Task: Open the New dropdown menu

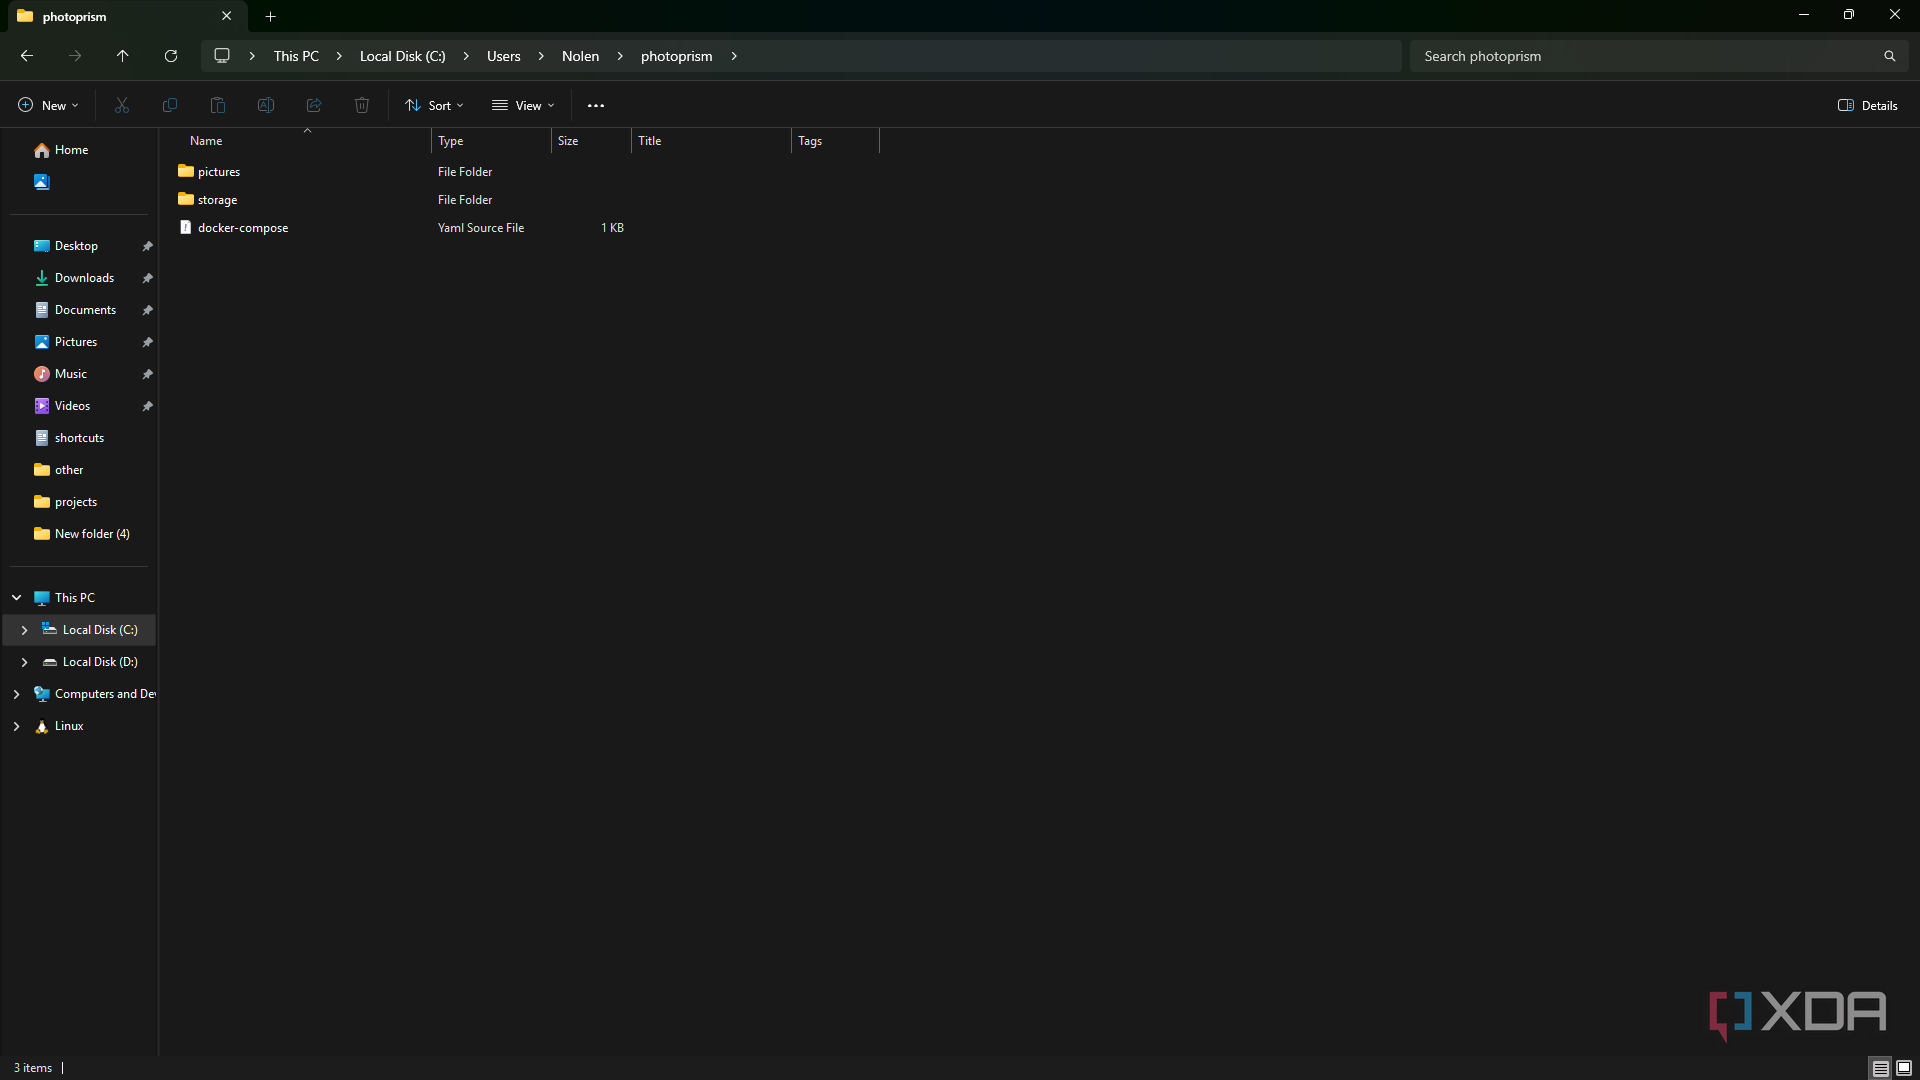Action: click(48, 105)
